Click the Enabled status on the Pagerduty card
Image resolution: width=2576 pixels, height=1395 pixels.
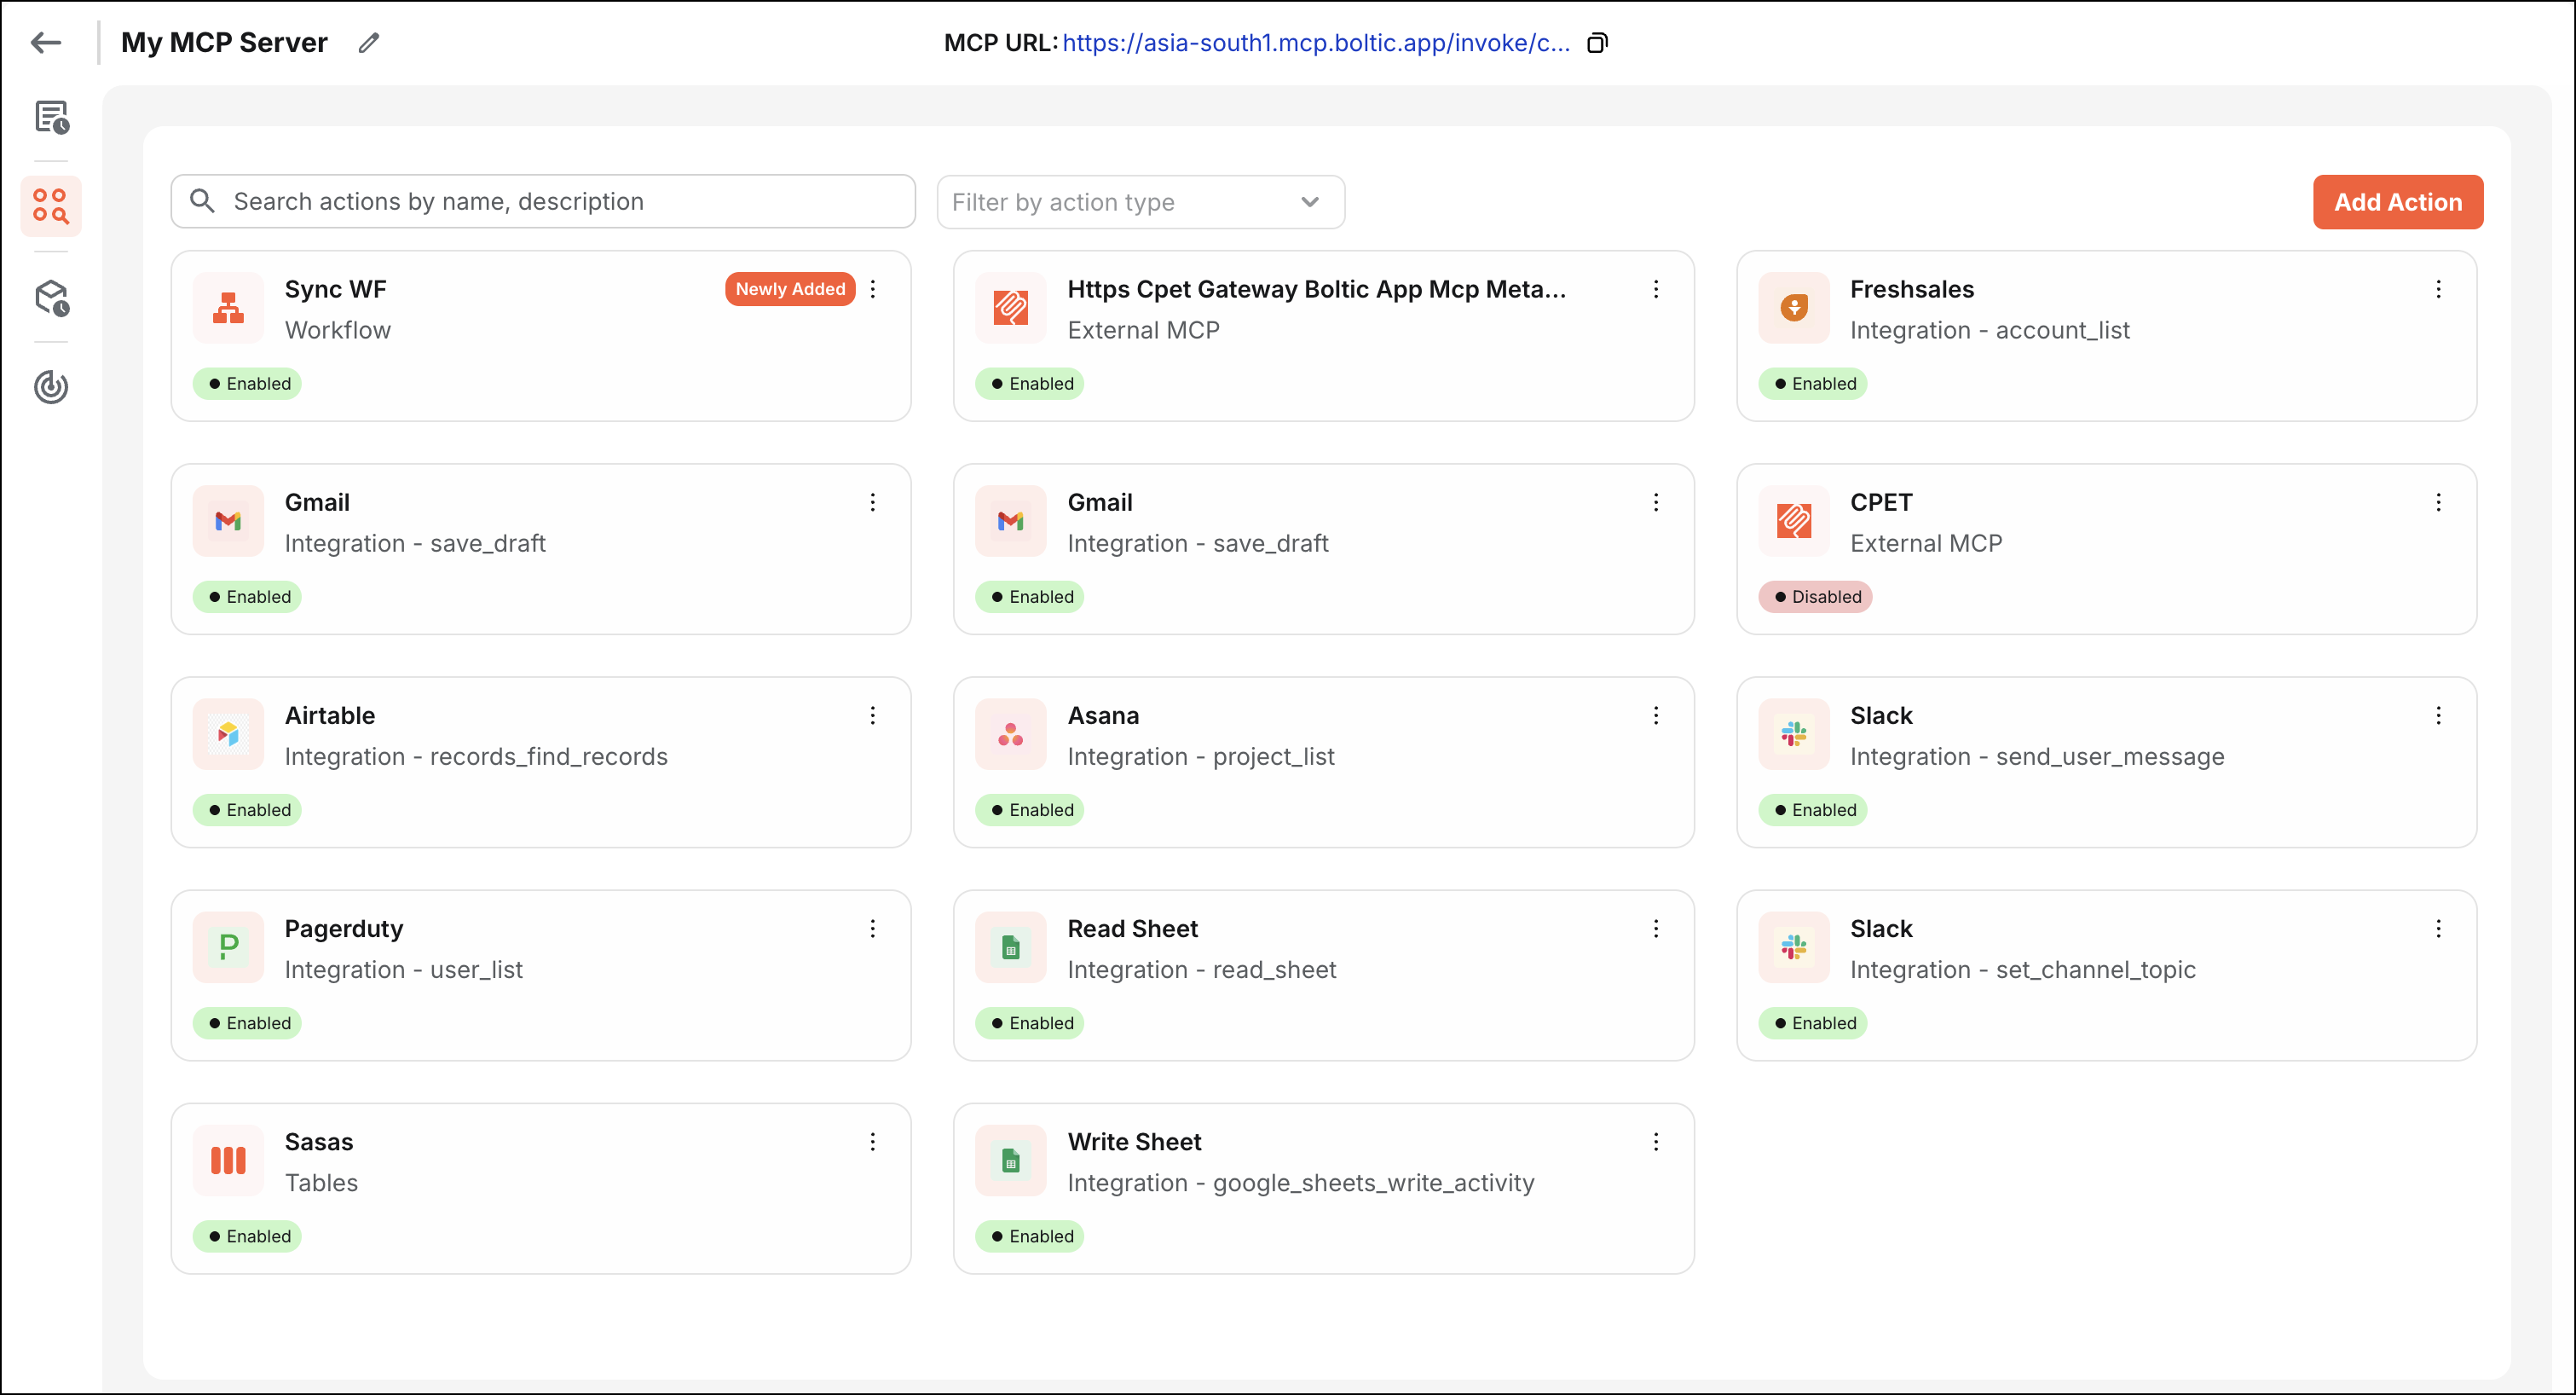point(248,1023)
